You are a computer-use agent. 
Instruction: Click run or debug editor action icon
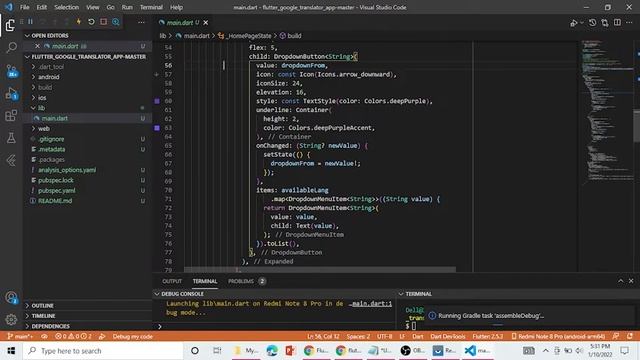point(574,23)
